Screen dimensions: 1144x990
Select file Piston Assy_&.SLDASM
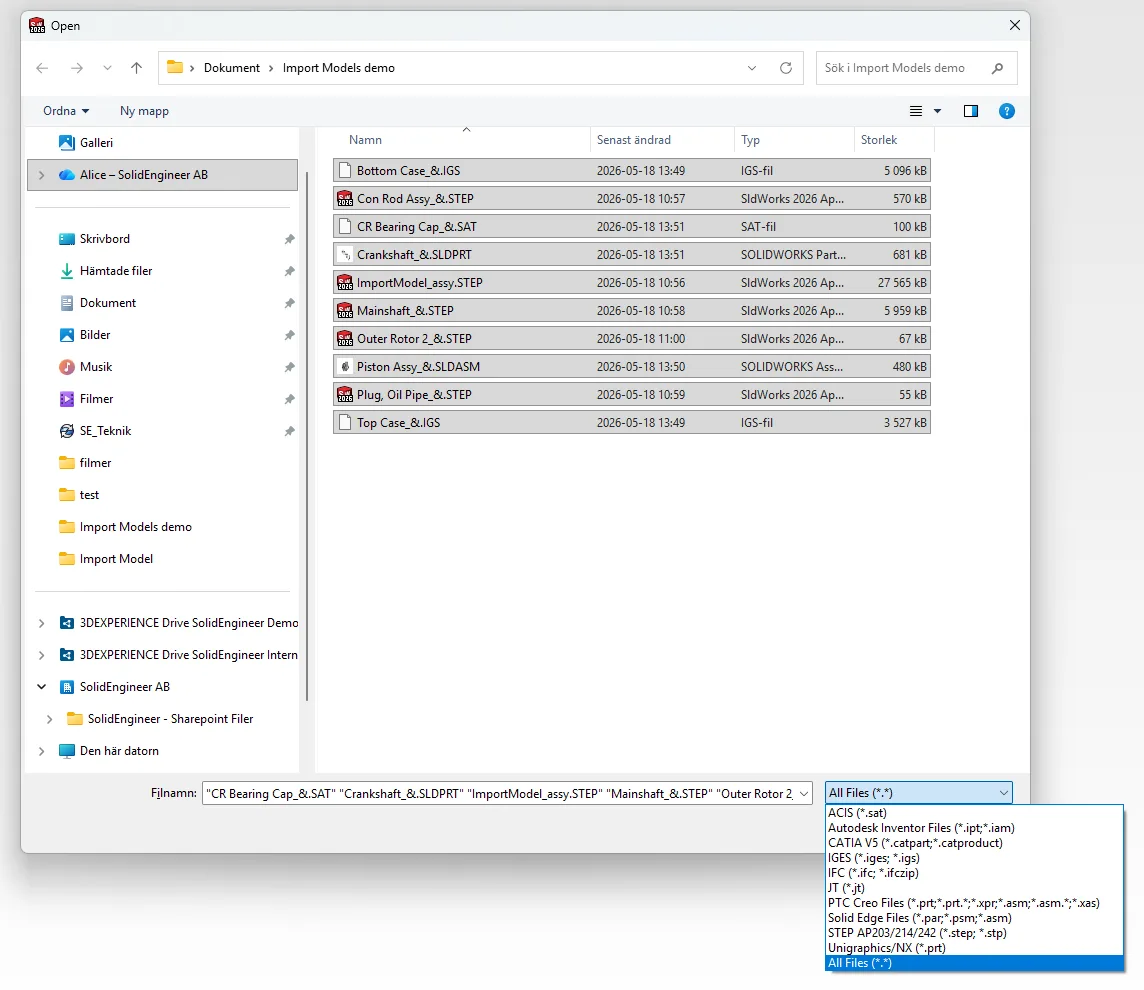632,367
